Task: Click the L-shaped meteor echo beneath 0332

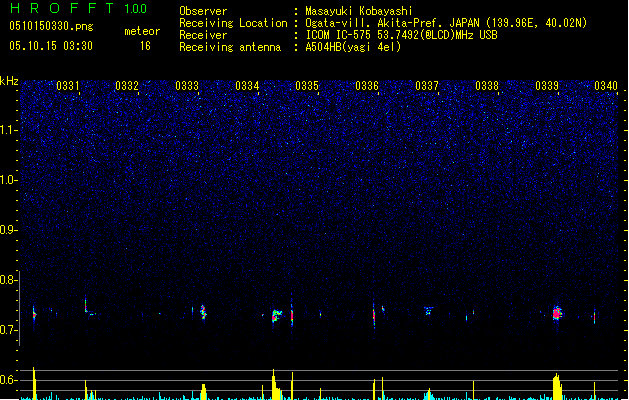Action: tap(89, 308)
